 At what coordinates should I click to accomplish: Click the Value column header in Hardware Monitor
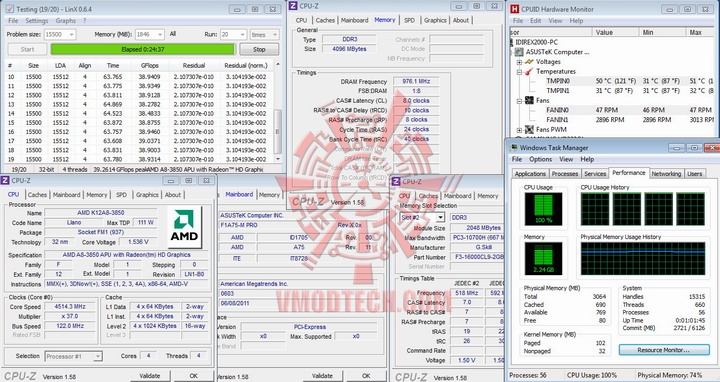615,32
